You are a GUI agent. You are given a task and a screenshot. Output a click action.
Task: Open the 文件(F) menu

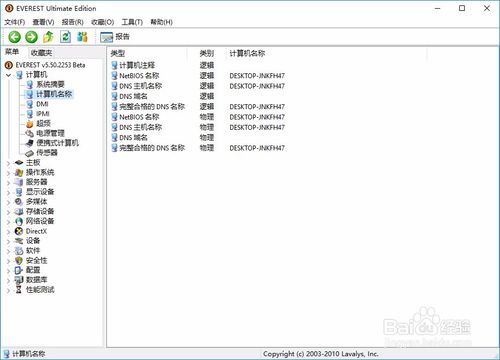coord(15,22)
